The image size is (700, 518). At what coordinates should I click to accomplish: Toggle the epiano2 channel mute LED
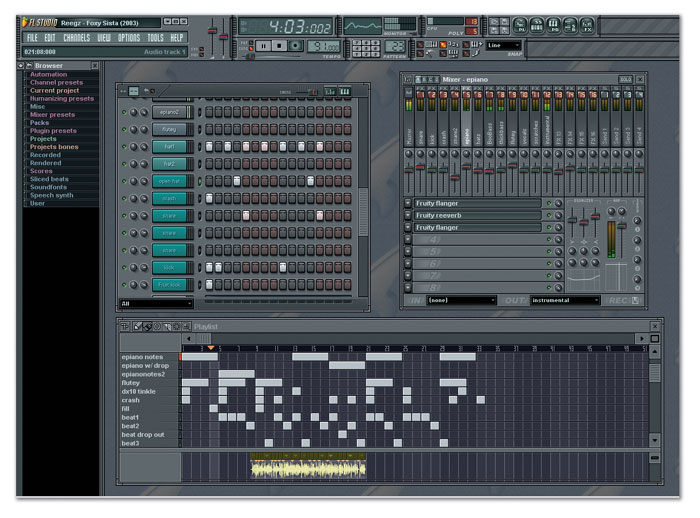click(x=124, y=112)
